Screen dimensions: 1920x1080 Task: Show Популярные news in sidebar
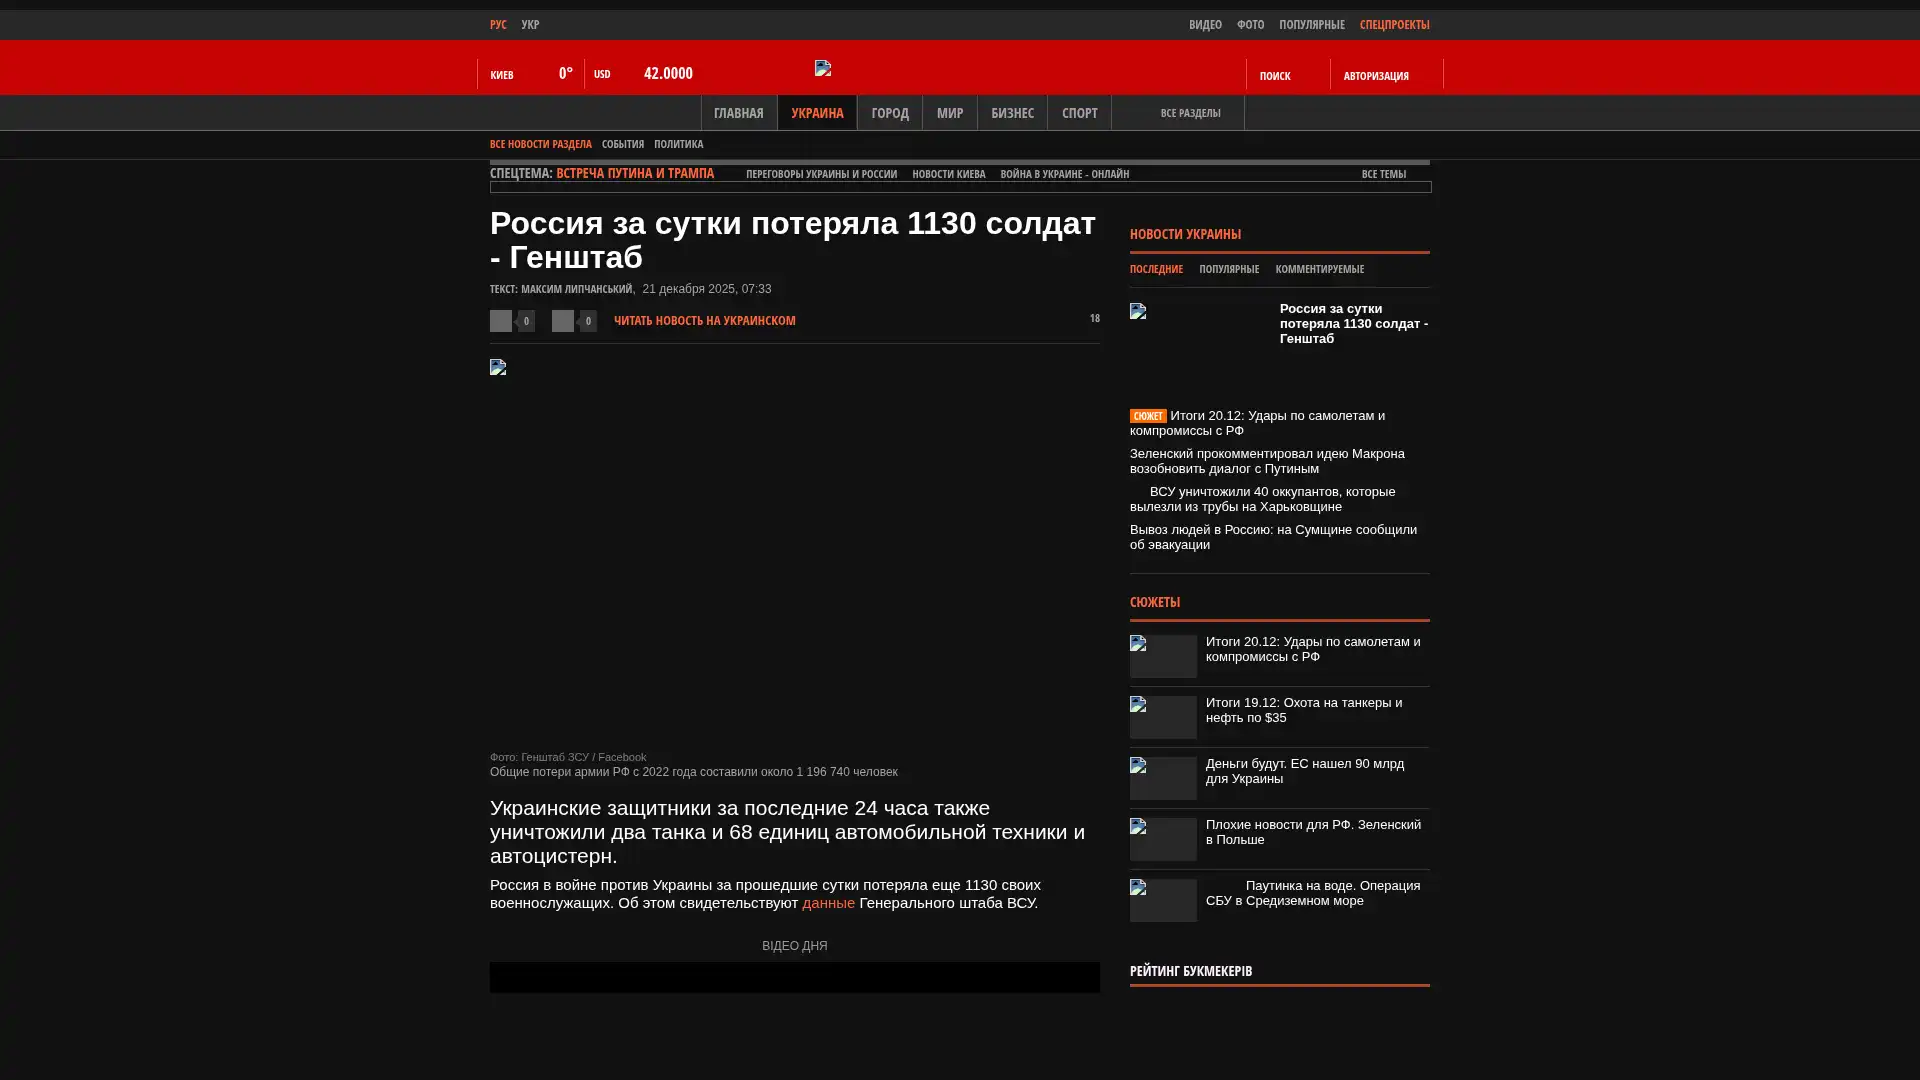click(x=1228, y=269)
